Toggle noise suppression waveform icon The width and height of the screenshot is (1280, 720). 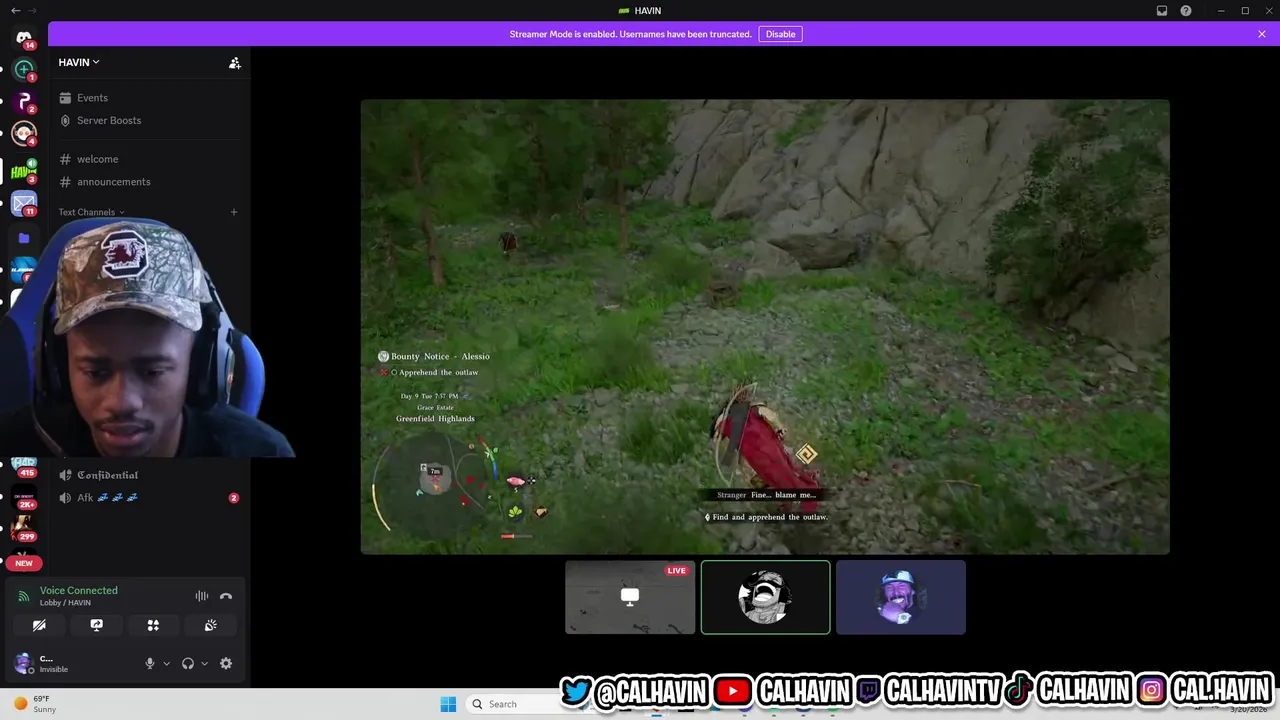pos(202,596)
